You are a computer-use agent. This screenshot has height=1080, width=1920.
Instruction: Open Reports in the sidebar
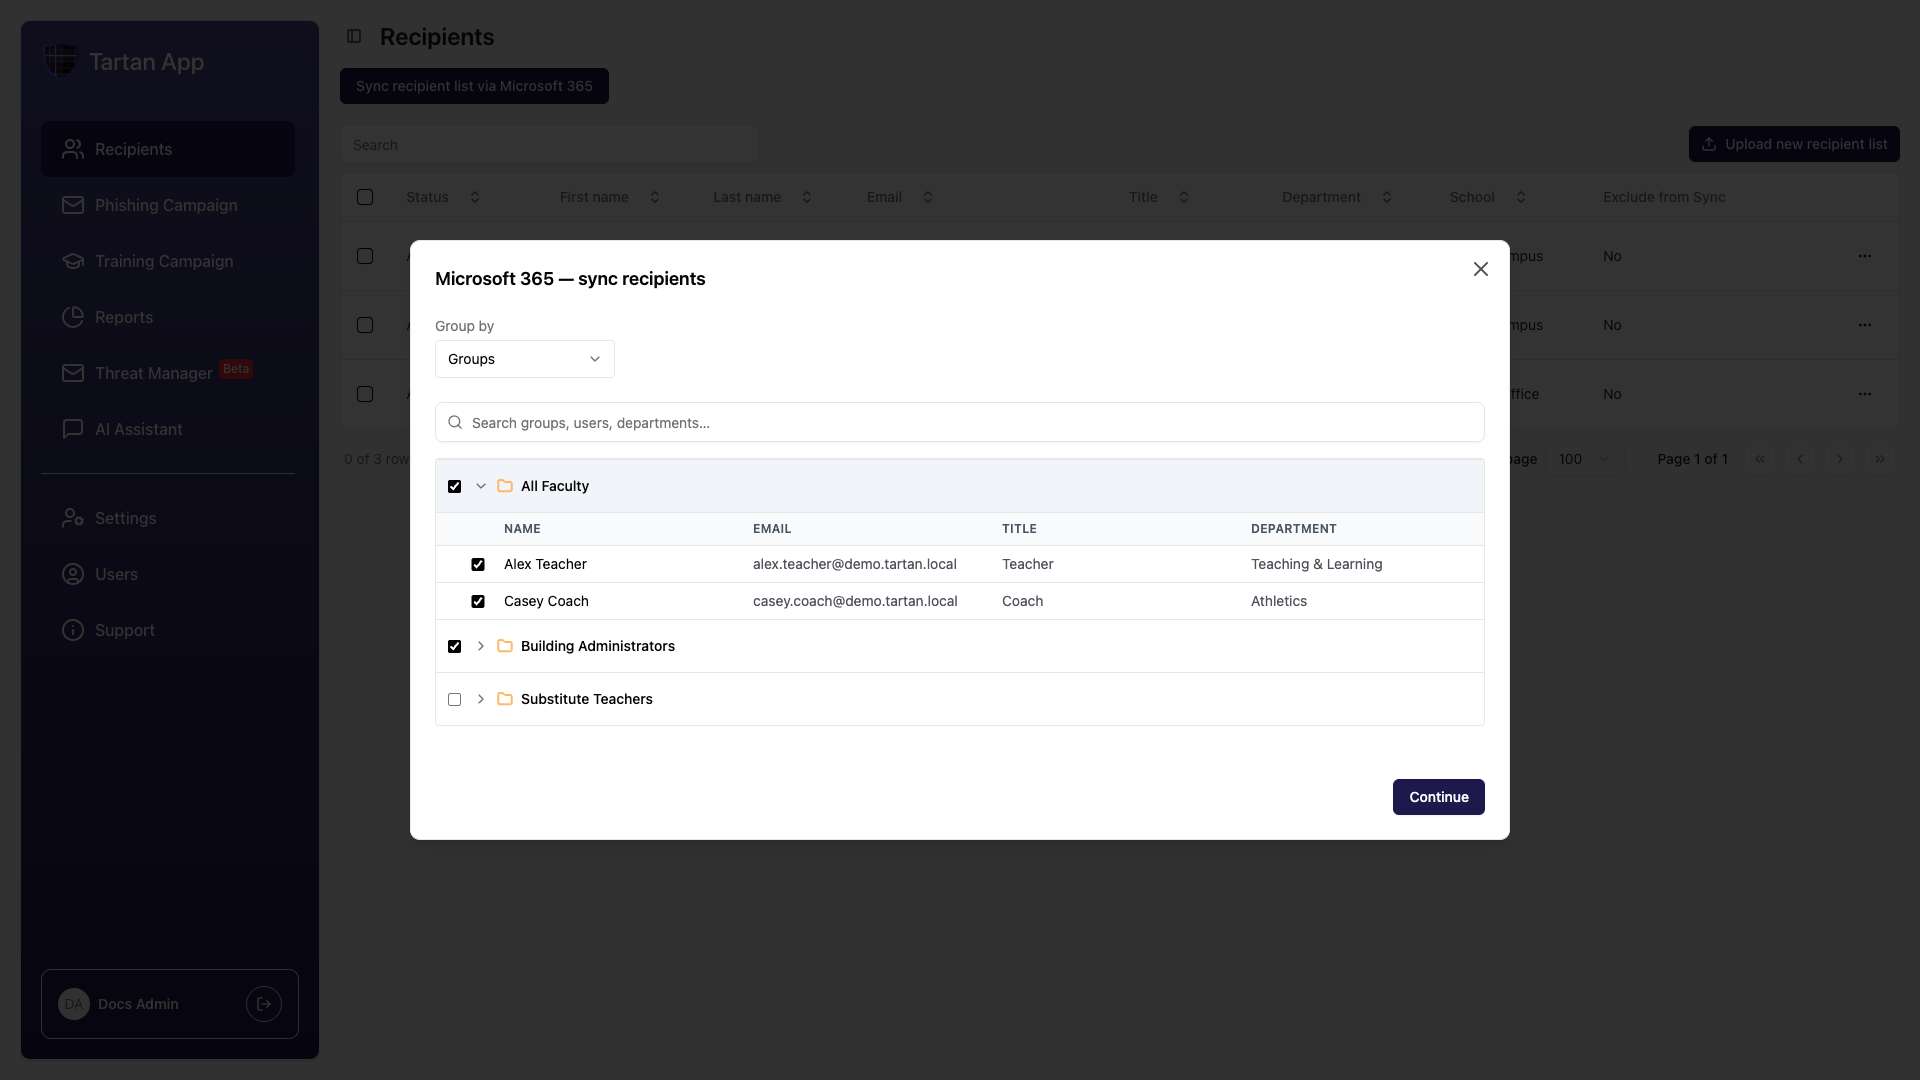(x=168, y=317)
